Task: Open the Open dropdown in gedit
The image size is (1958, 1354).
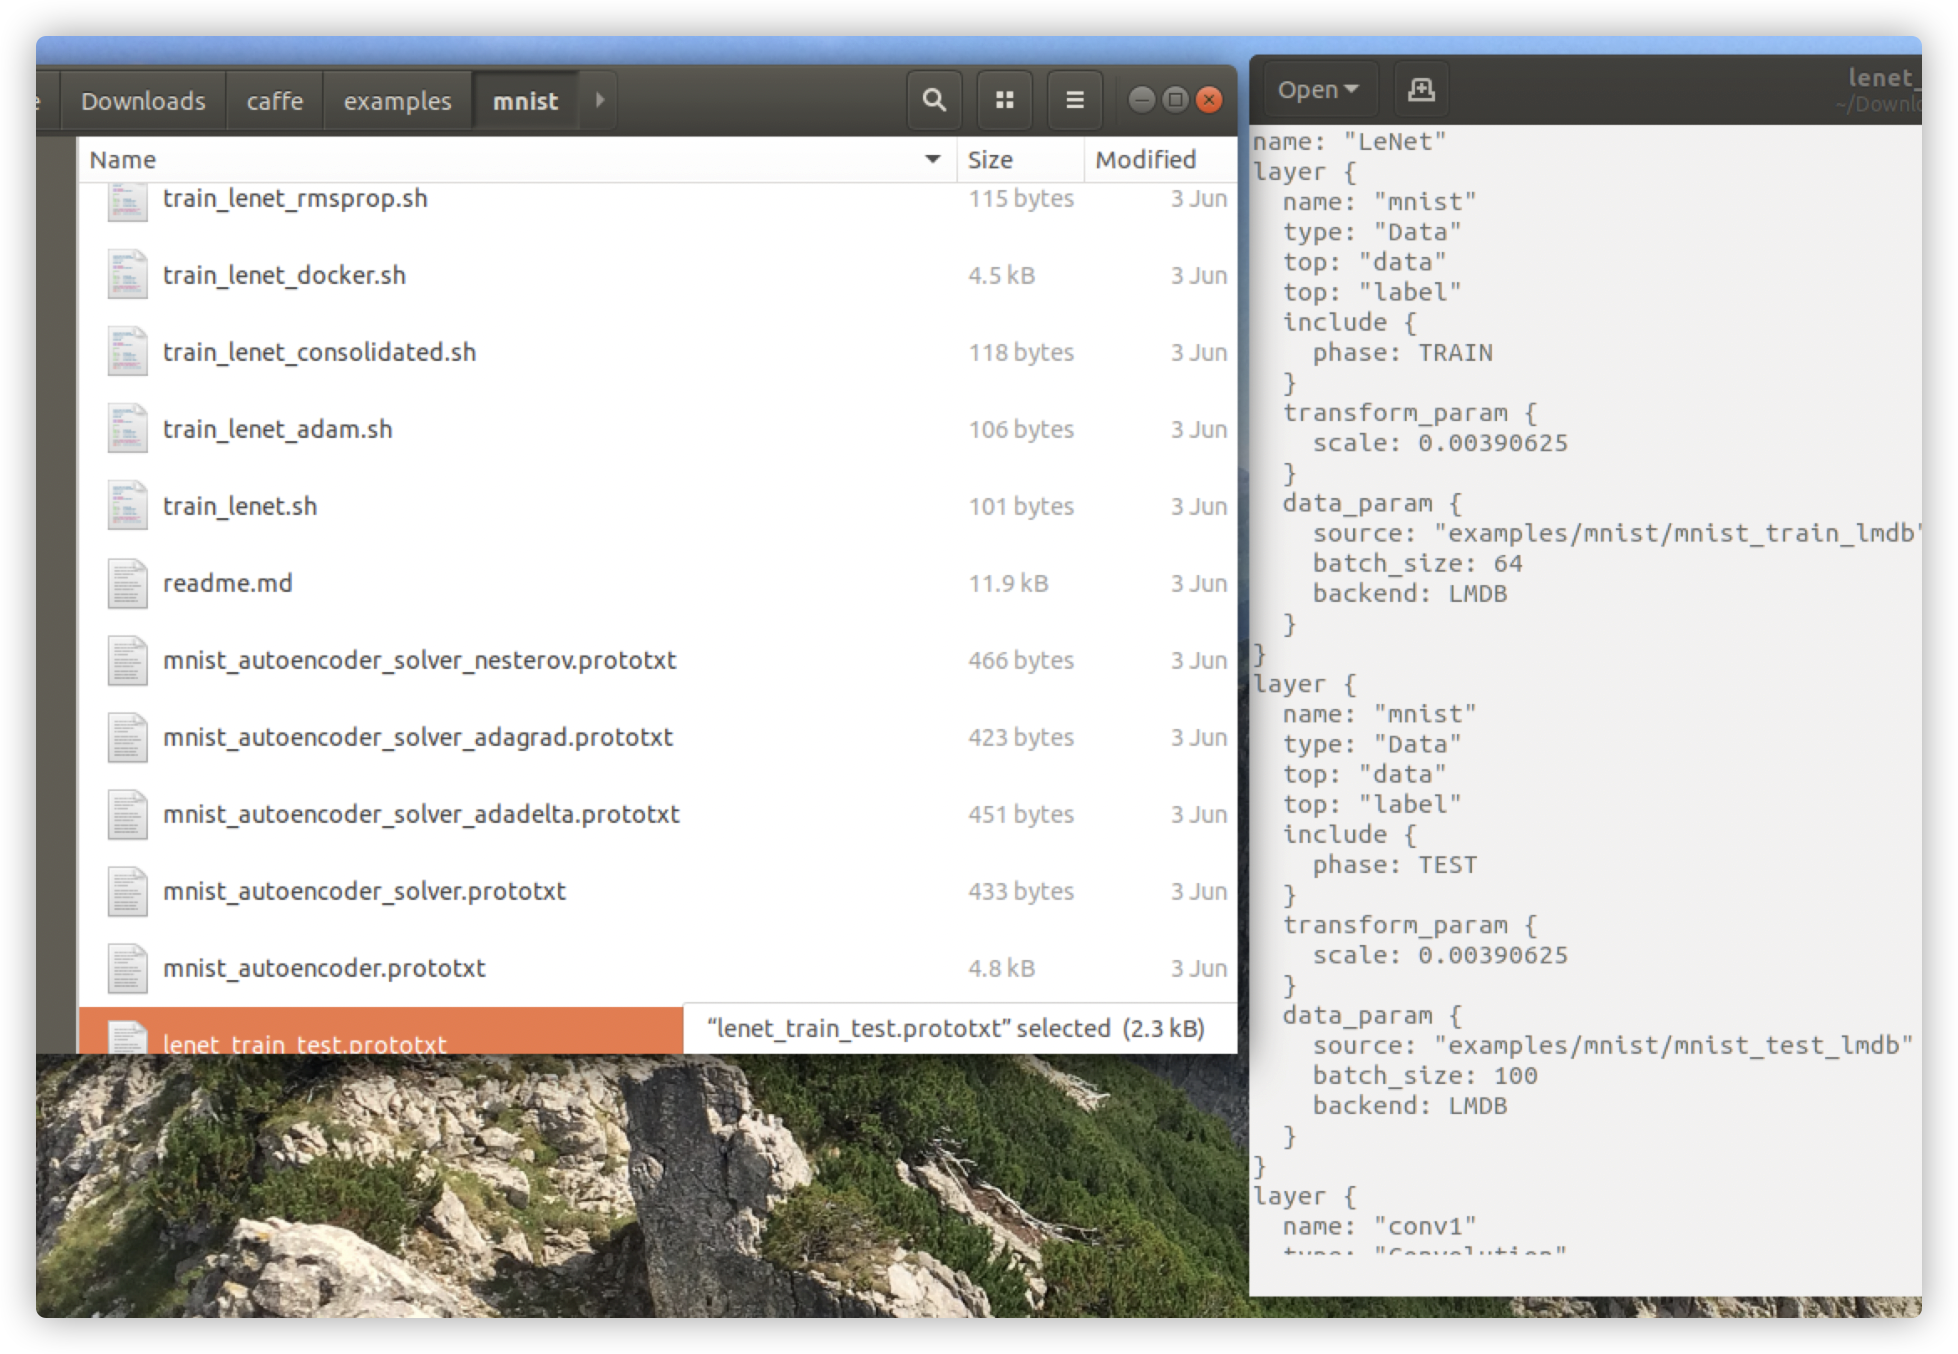Action: (x=1317, y=90)
